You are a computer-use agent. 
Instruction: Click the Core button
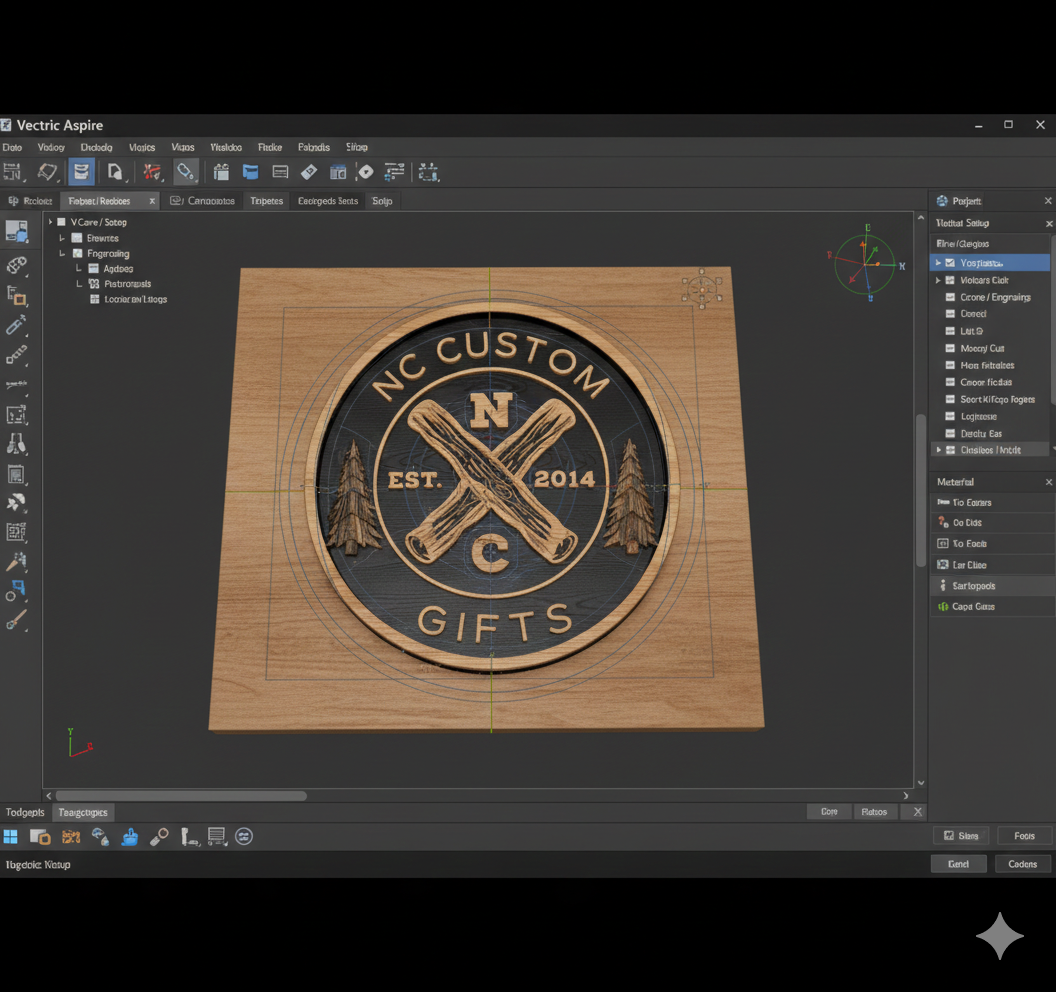[x=829, y=812]
